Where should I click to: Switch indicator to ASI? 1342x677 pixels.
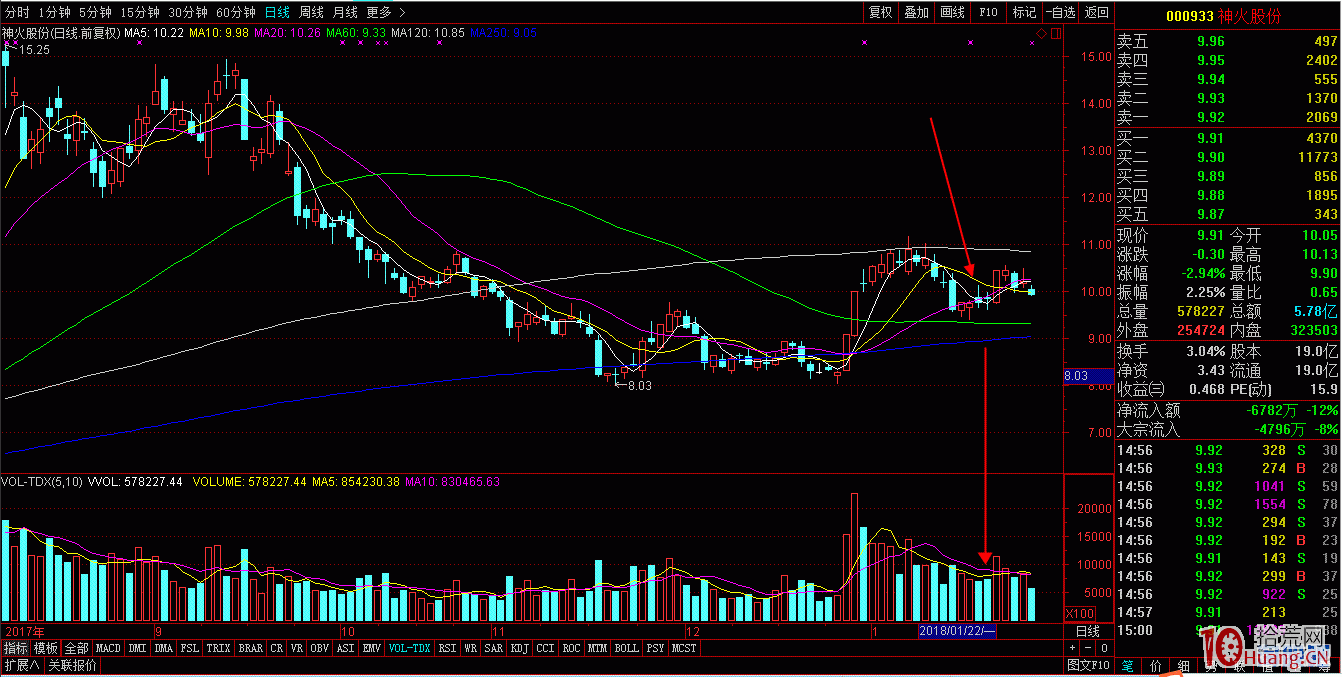pyautogui.click(x=346, y=648)
